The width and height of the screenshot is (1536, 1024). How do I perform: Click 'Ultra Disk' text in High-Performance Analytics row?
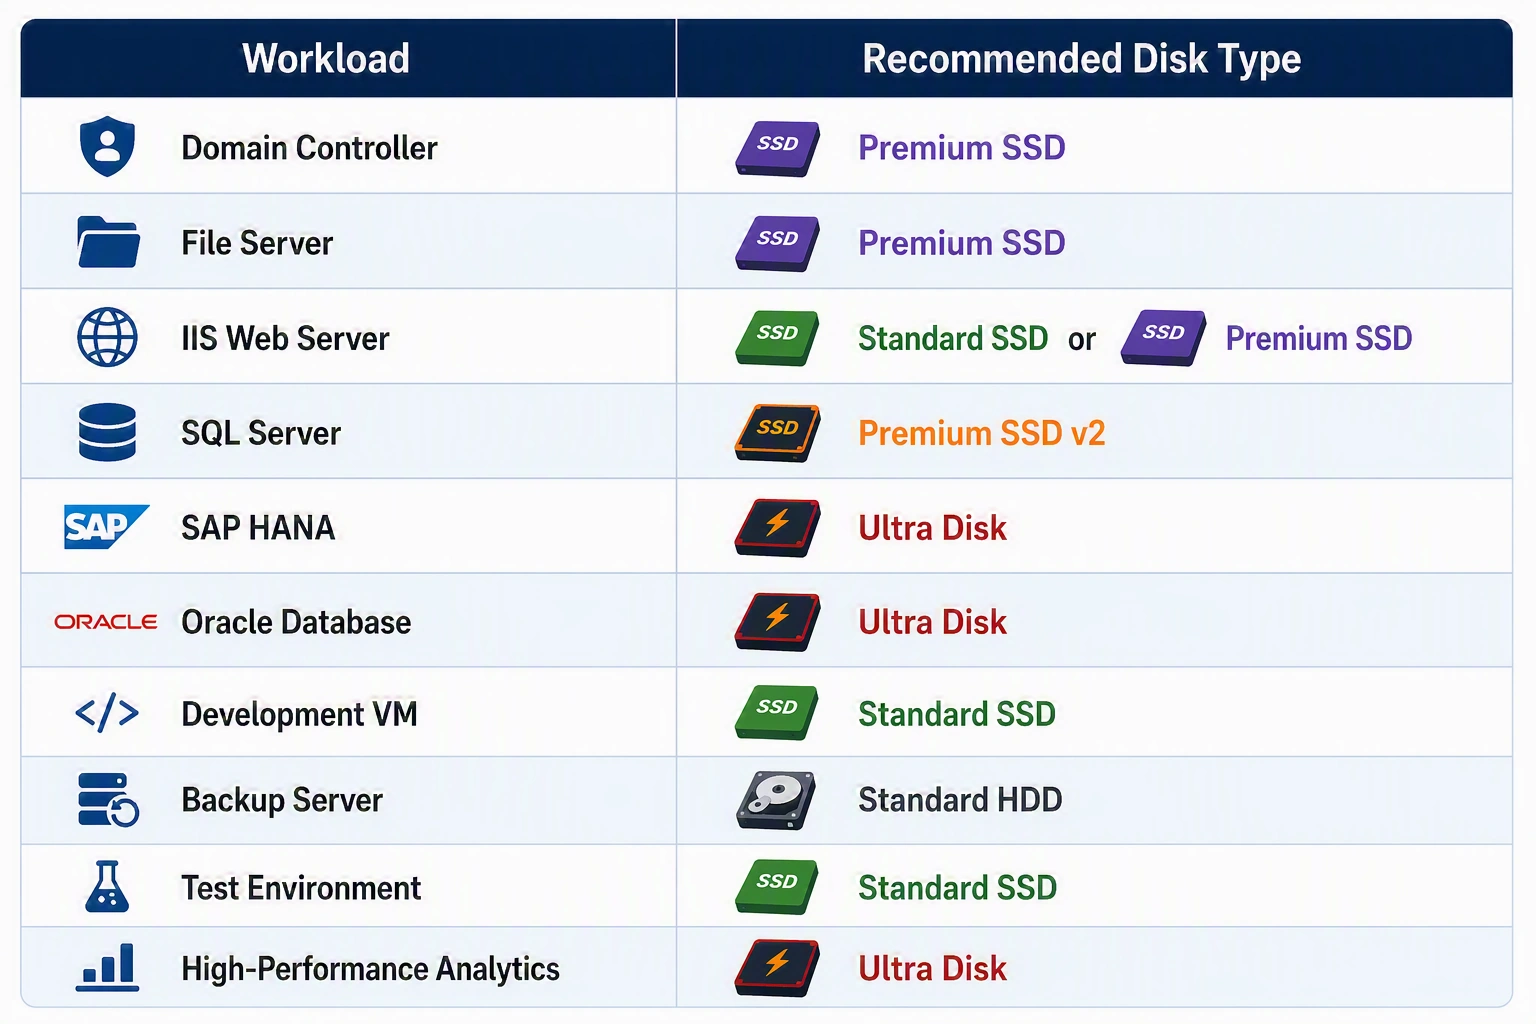coord(932,969)
